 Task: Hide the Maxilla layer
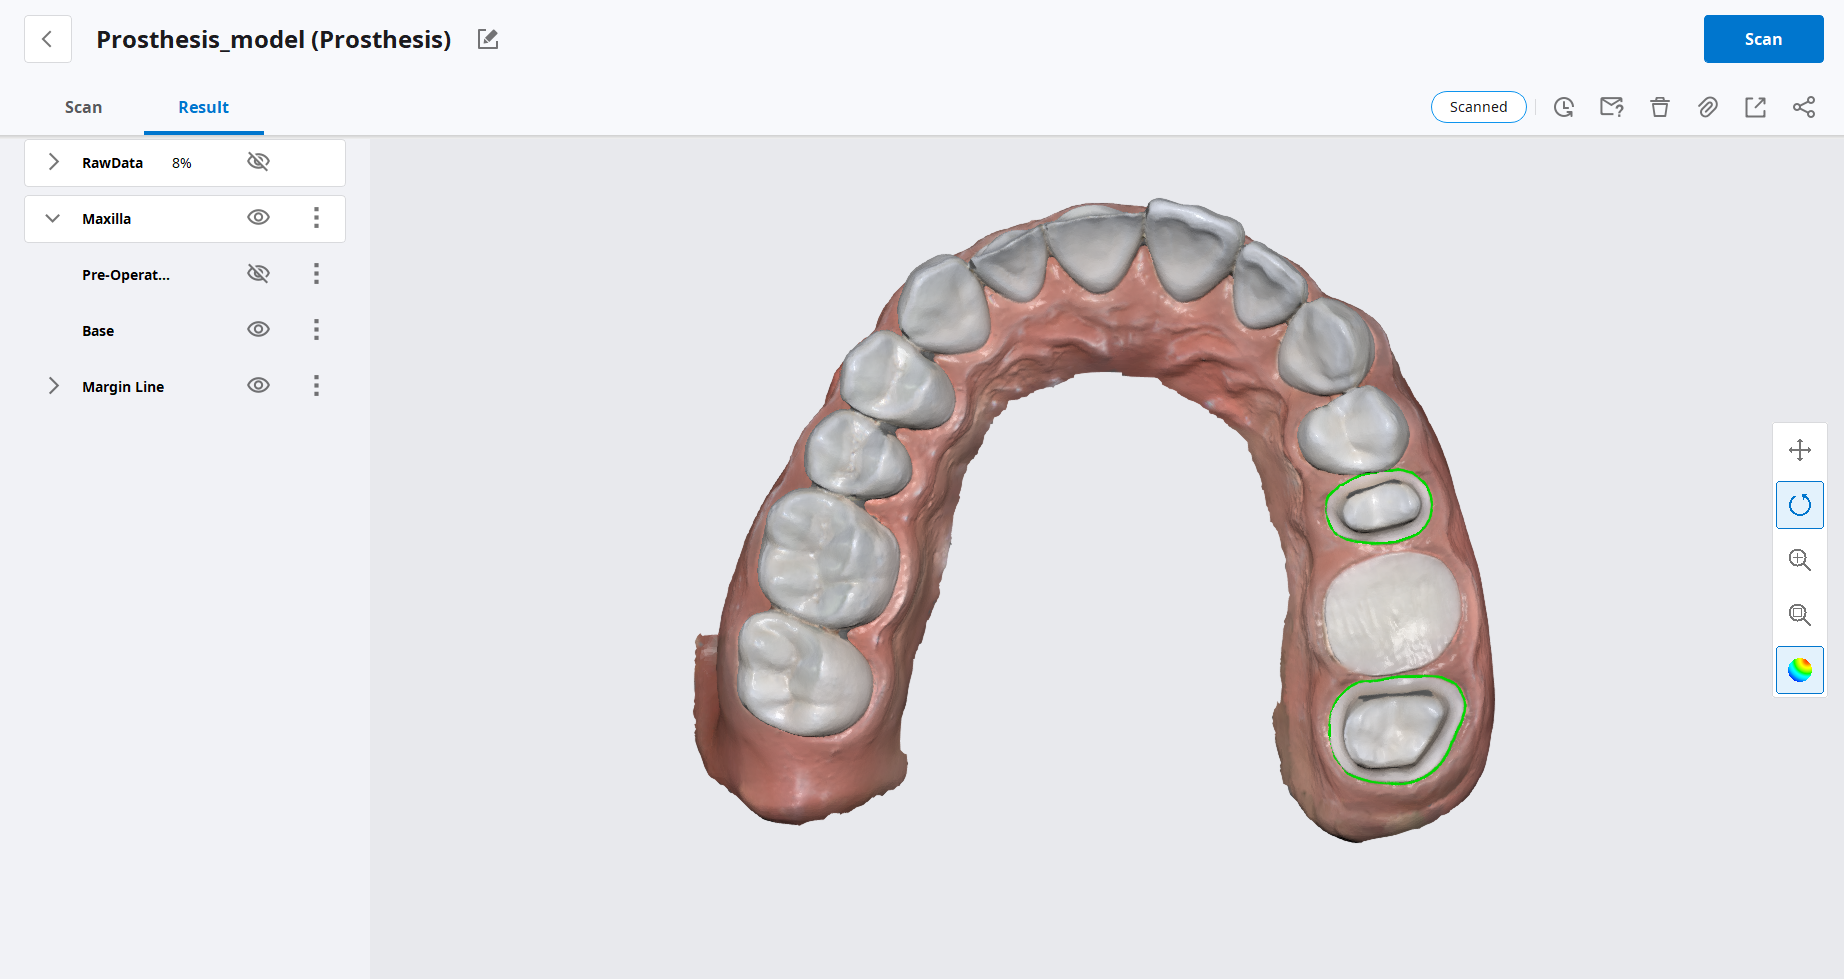pyautogui.click(x=258, y=218)
